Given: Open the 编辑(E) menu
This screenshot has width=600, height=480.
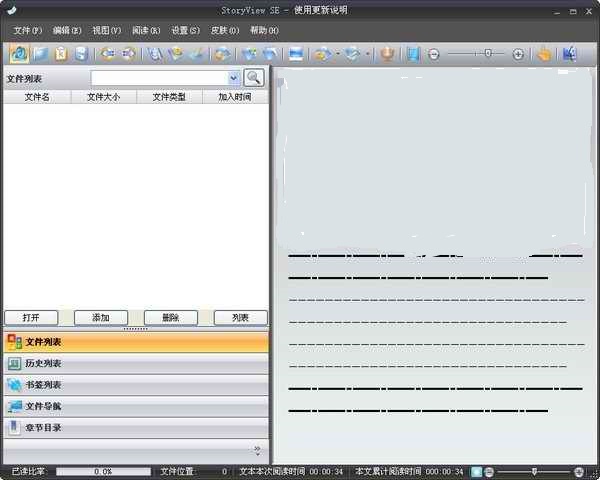Looking at the screenshot, I should pos(67,30).
